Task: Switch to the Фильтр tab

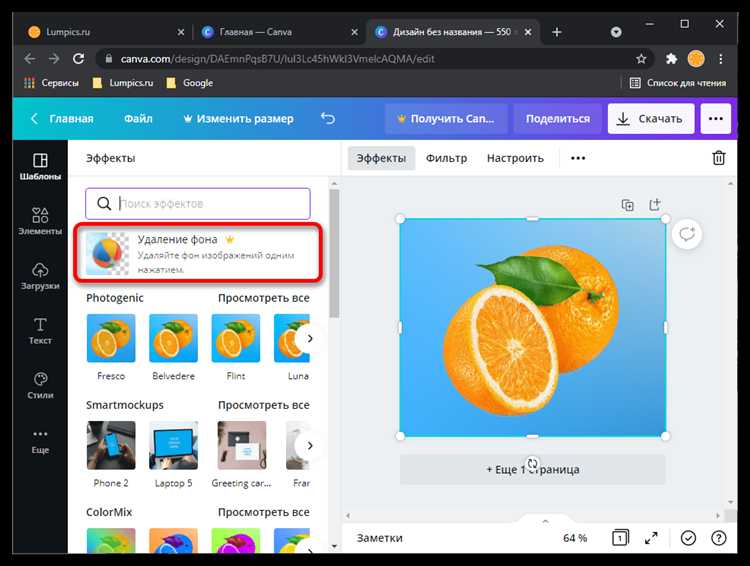Action: coord(446,158)
